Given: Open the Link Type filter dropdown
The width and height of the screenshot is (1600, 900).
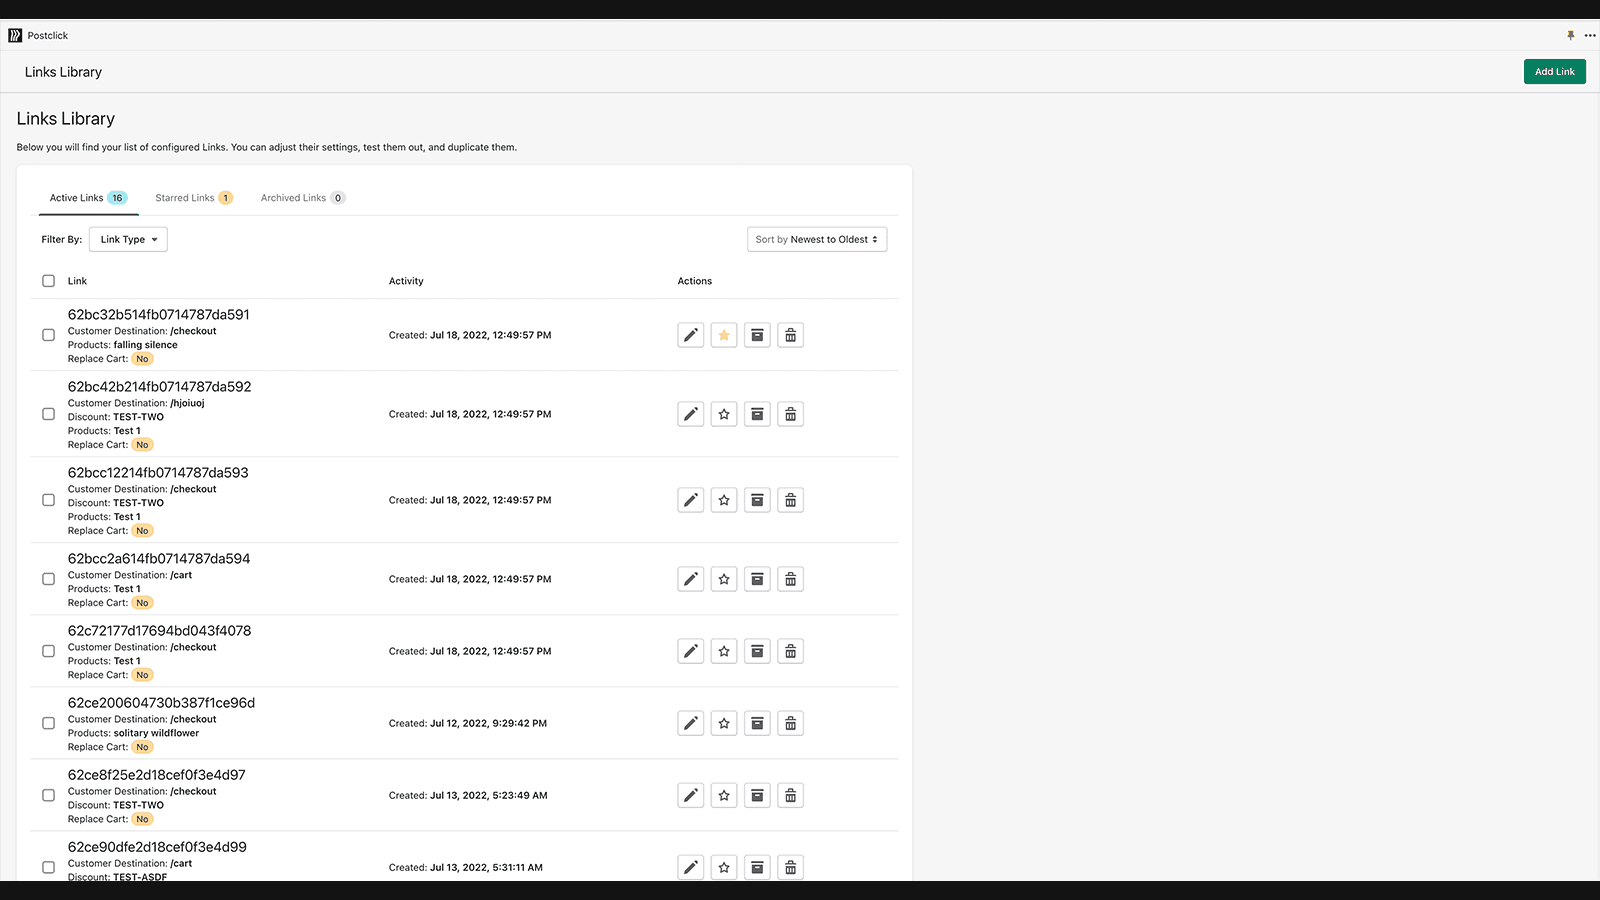Looking at the screenshot, I should pyautogui.click(x=128, y=240).
